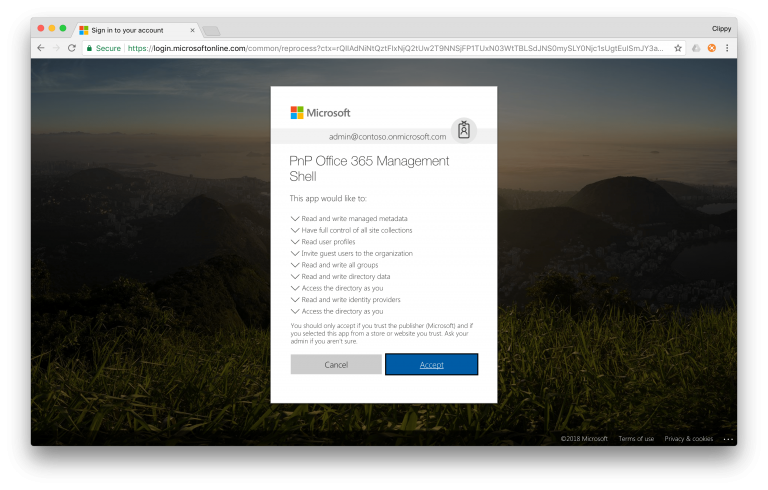The image size is (768, 490).
Task: Click admin@contoso.onmicrosoft.com account text
Action: tap(387, 137)
